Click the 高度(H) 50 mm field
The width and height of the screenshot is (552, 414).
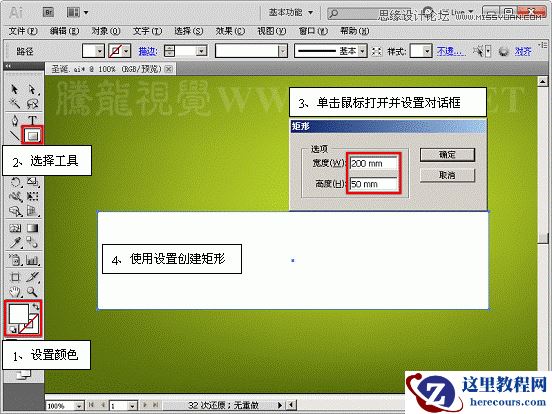[x=374, y=184]
